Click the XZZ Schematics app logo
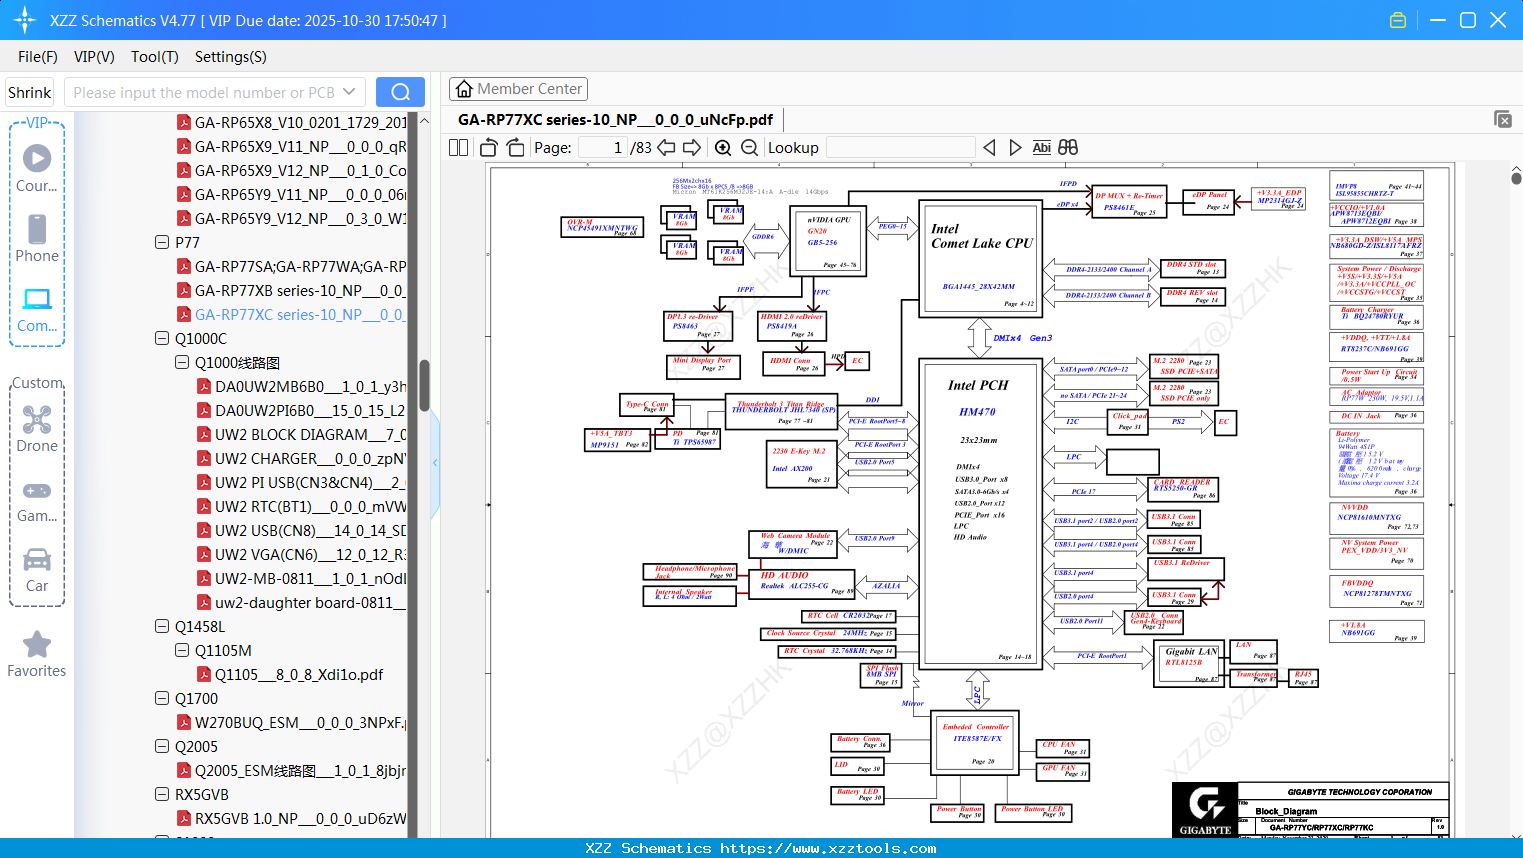Viewport: 1523px width, 858px height. (x=25, y=20)
